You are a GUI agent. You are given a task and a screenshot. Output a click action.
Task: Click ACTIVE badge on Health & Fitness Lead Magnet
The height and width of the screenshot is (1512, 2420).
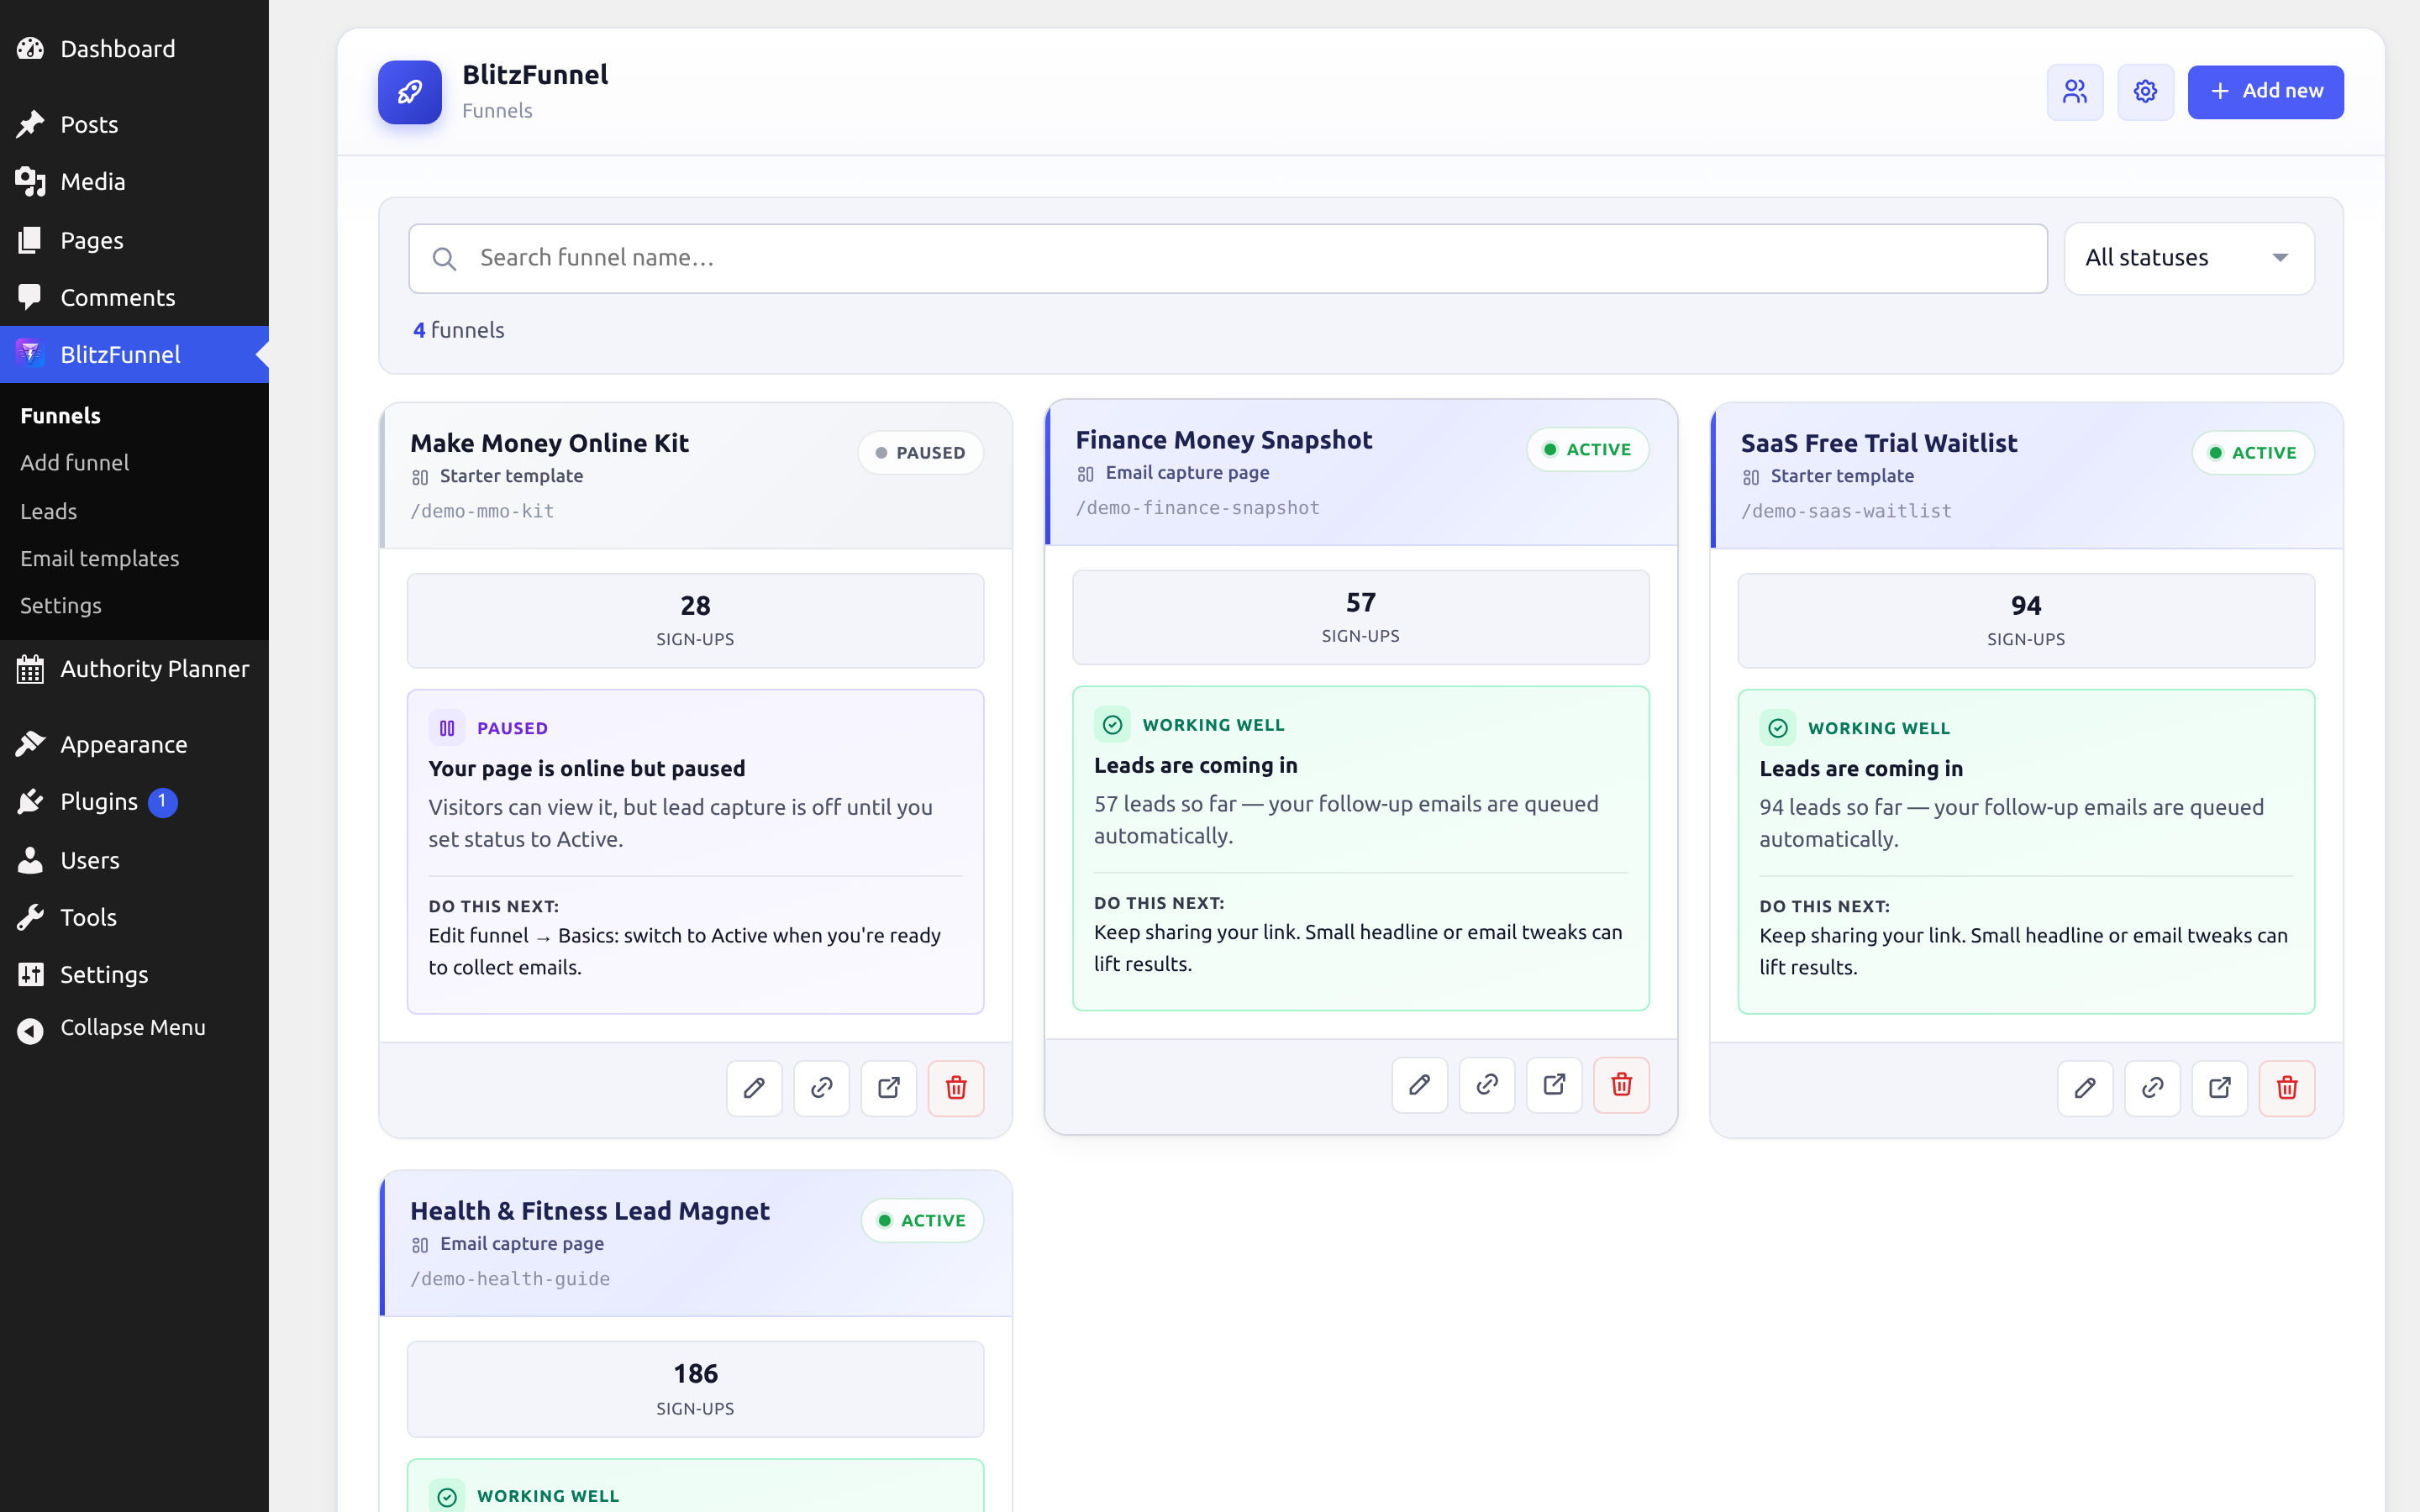click(x=922, y=1221)
